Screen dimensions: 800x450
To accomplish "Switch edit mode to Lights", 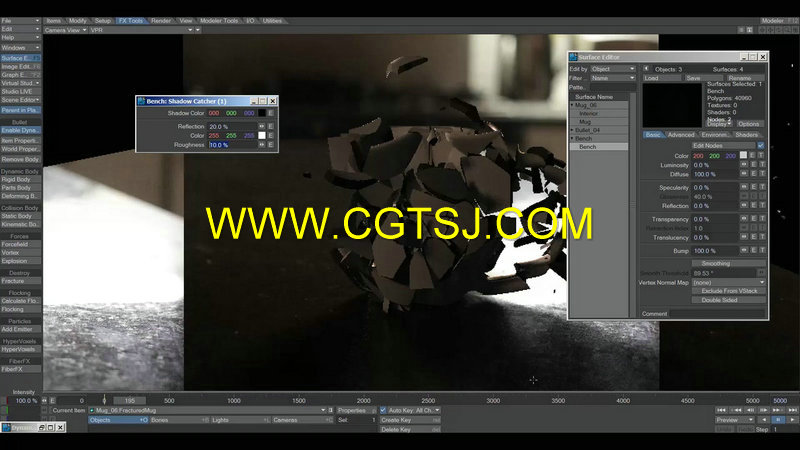I will pos(241,420).
